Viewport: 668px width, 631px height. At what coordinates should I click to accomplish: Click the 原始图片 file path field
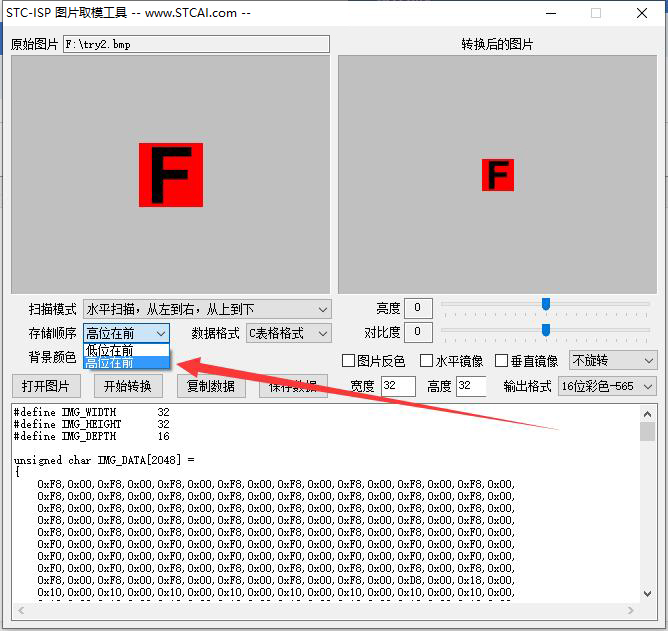196,44
